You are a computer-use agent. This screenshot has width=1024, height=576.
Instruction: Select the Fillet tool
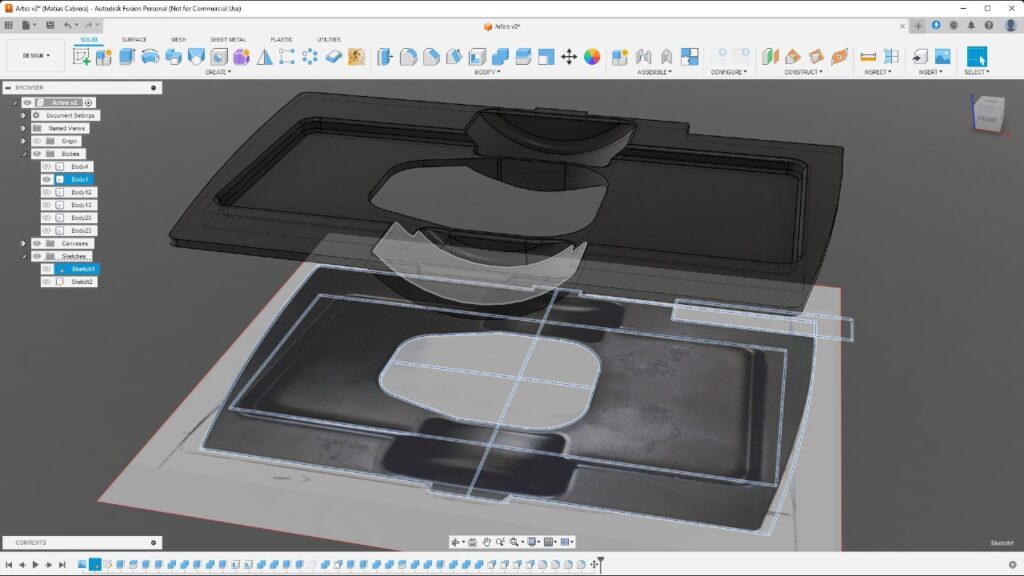click(x=408, y=57)
